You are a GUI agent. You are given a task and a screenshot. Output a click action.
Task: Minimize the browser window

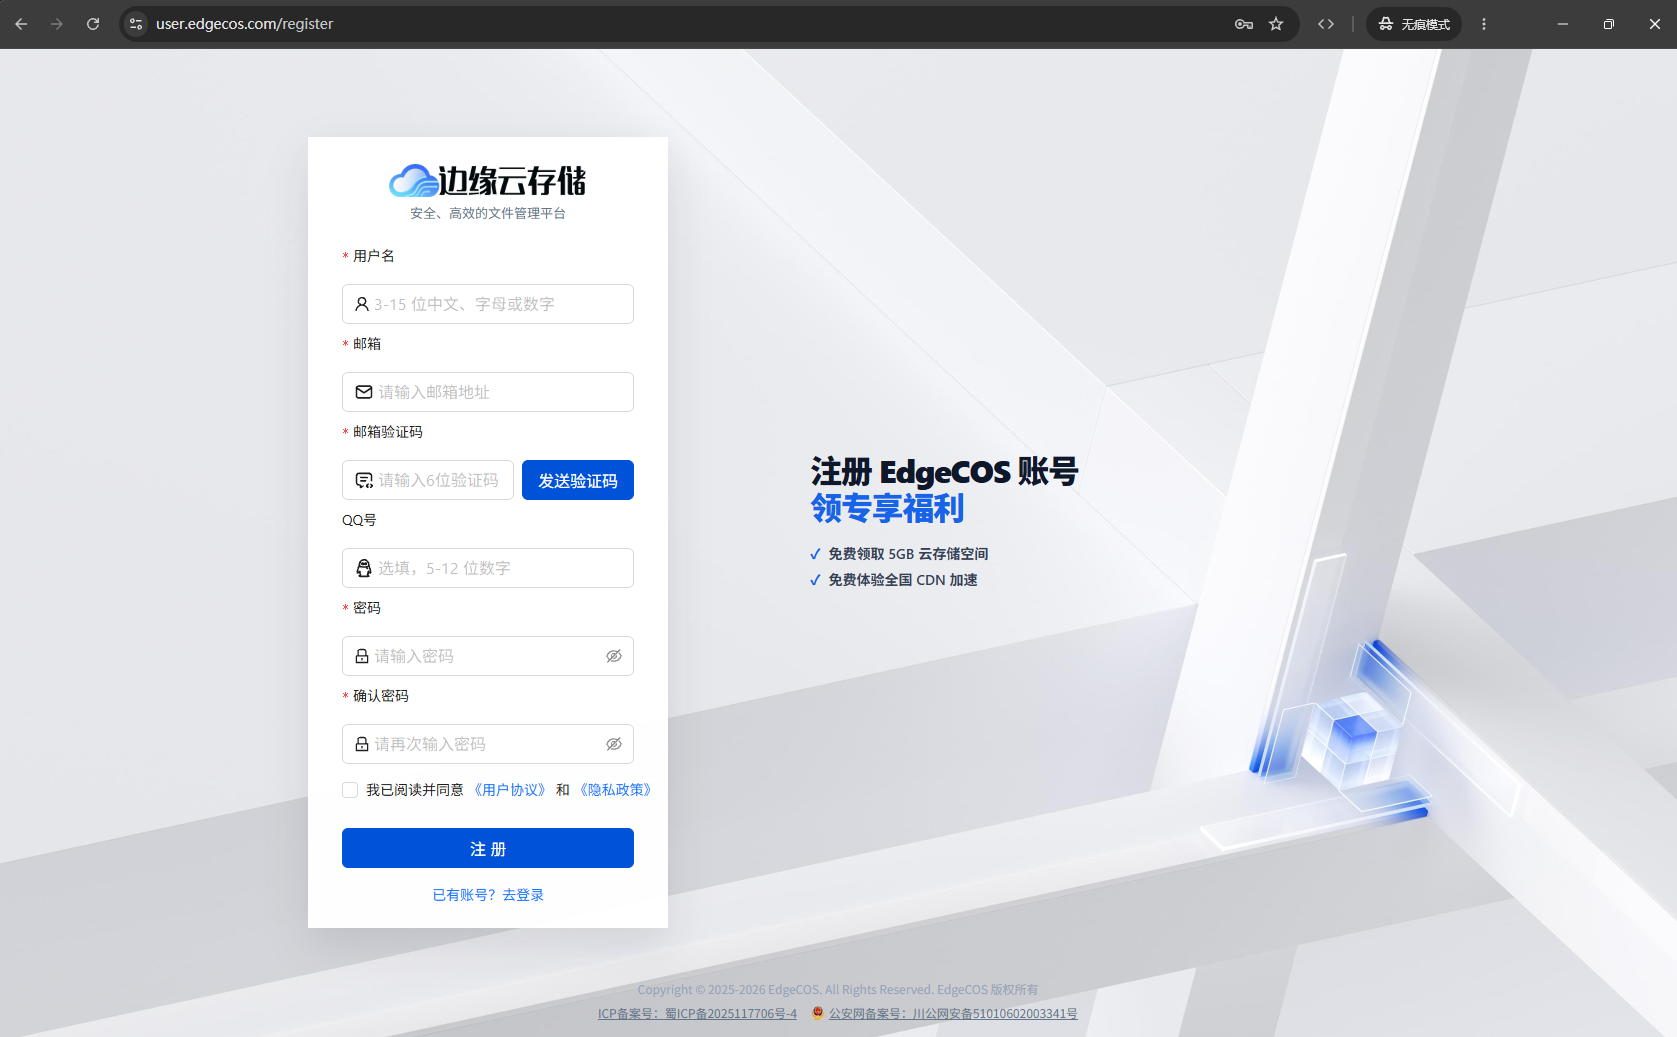[x=1563, y=24]
